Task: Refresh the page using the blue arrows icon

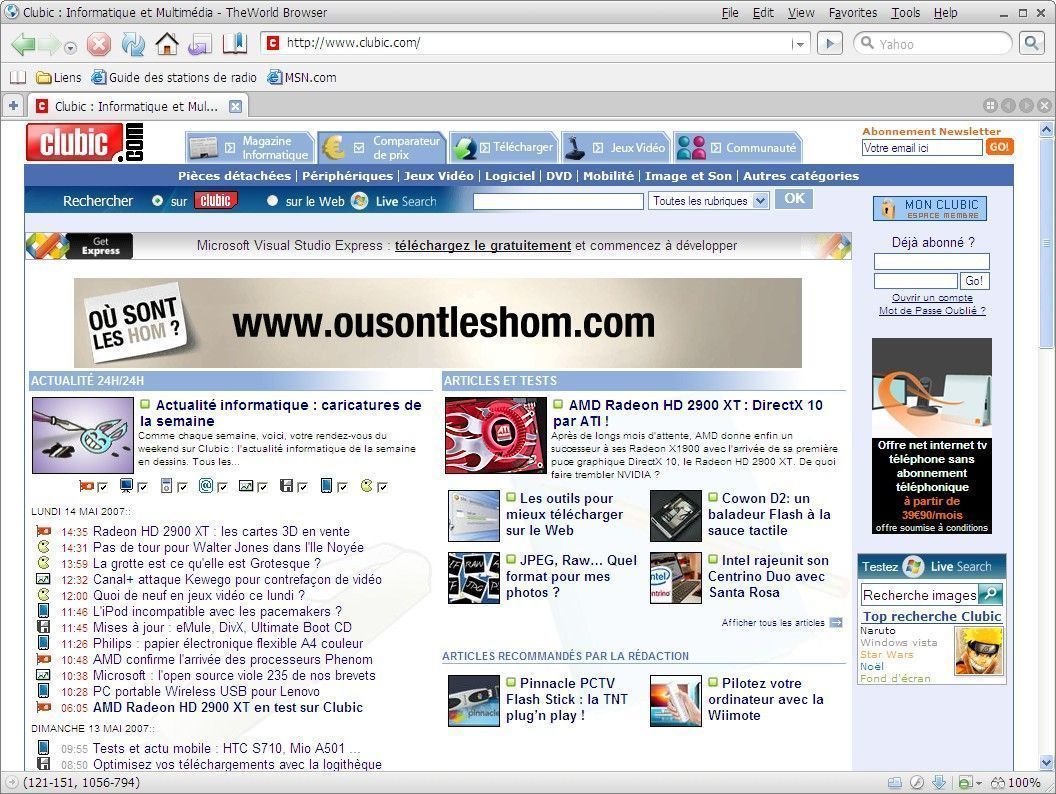Action: 133,44
